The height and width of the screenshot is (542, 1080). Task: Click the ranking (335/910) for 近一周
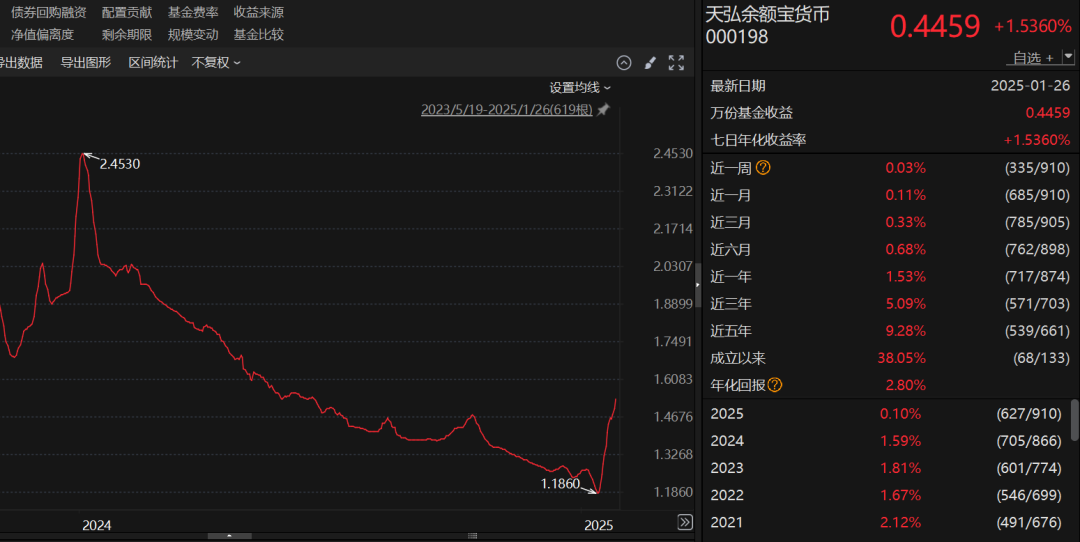point(1037,168)
